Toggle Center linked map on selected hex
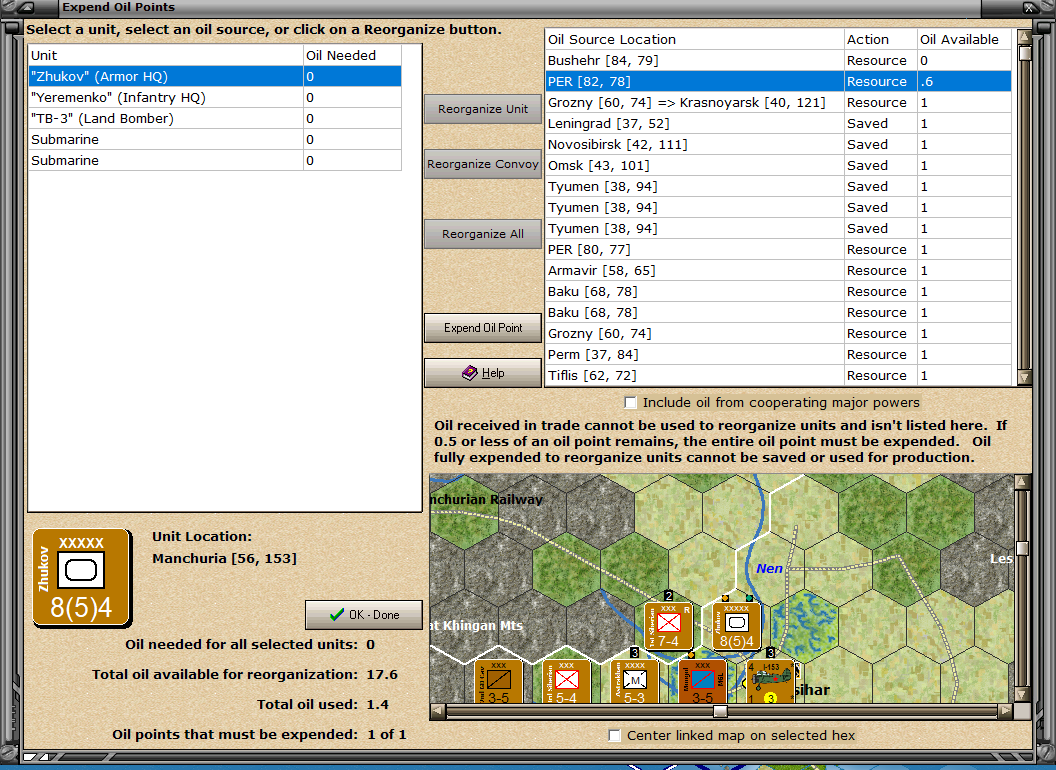This screenshot has width=1056, height=770. (614, 736)
